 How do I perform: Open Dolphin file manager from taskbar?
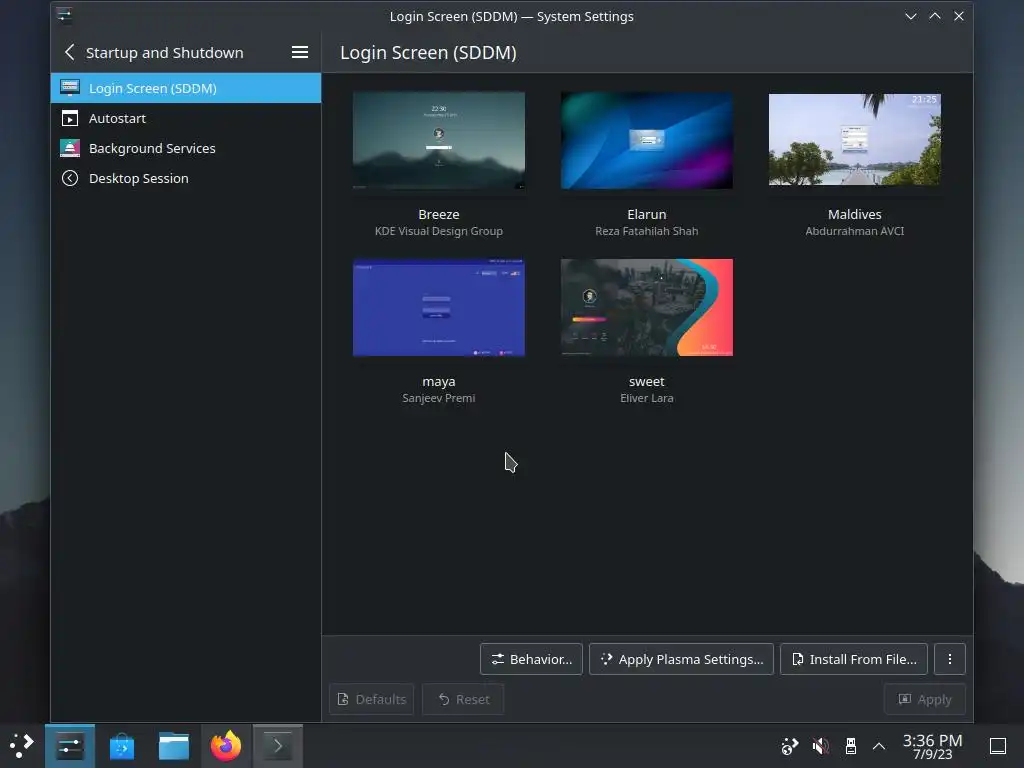coord(174,746)
